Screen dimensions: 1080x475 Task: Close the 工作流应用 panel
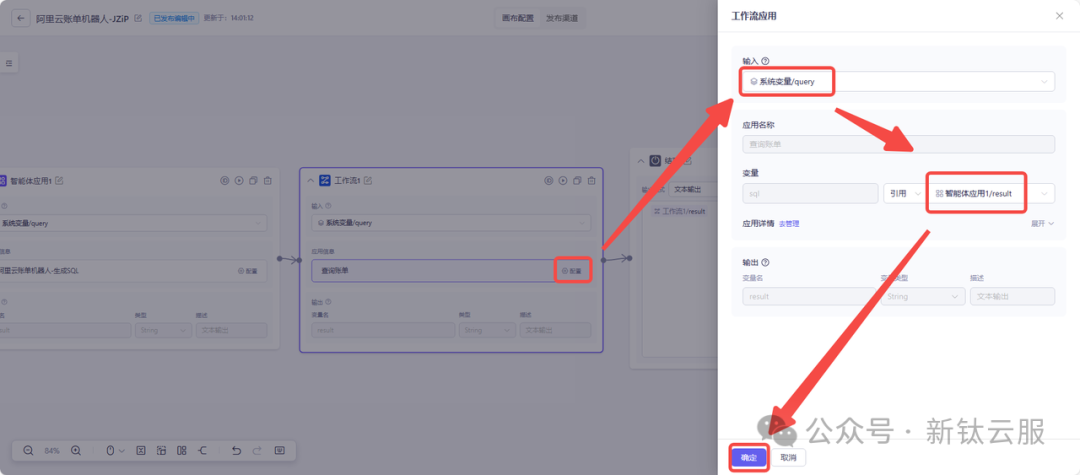click(x=1059, y=16)
